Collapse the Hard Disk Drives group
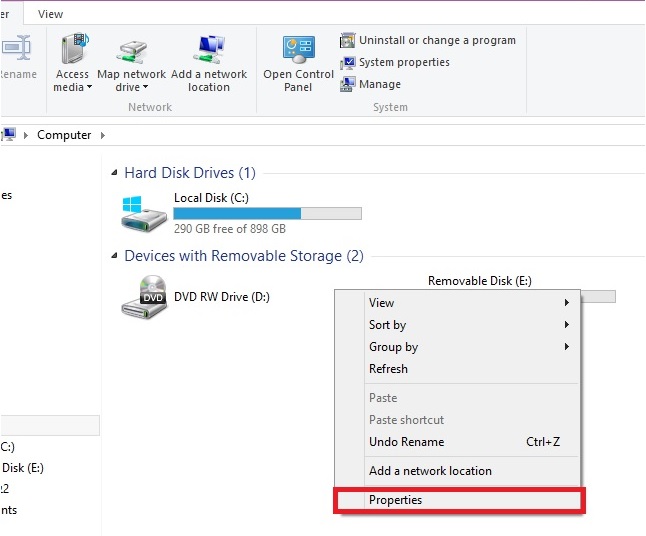This screenshot has width=646, height=536. click(116, 174)
